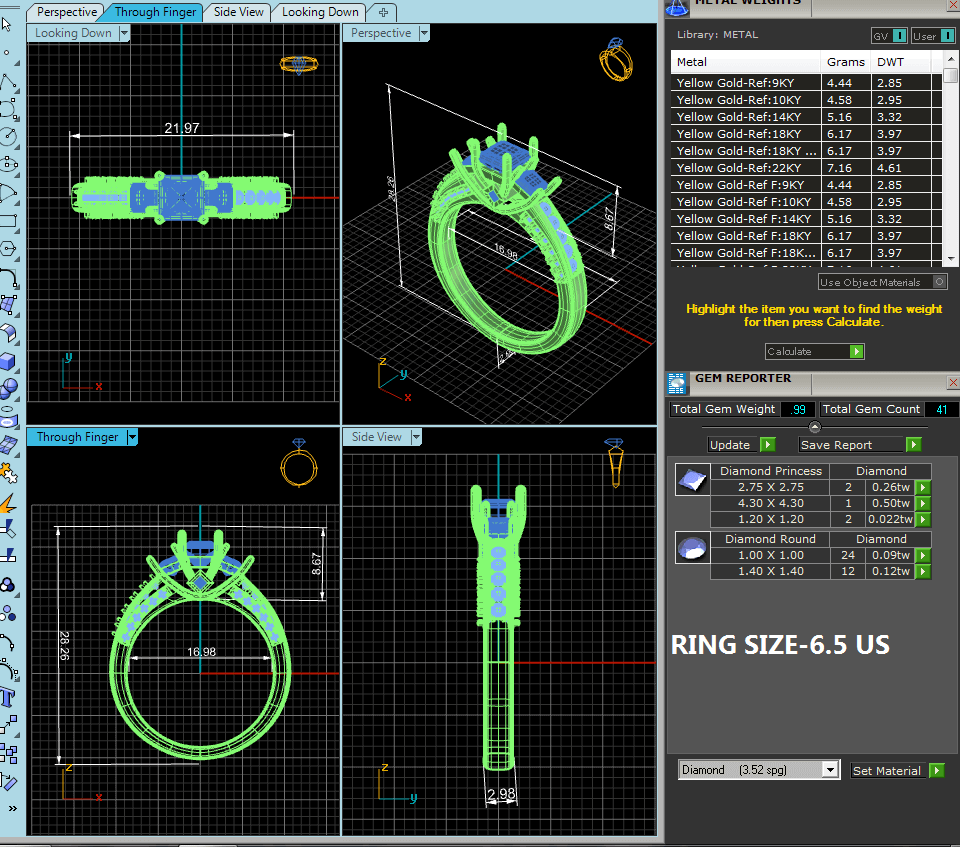Expand the Diamond material dropdown
This screenshot has width=960, height=847.
[x=829, y=770]
